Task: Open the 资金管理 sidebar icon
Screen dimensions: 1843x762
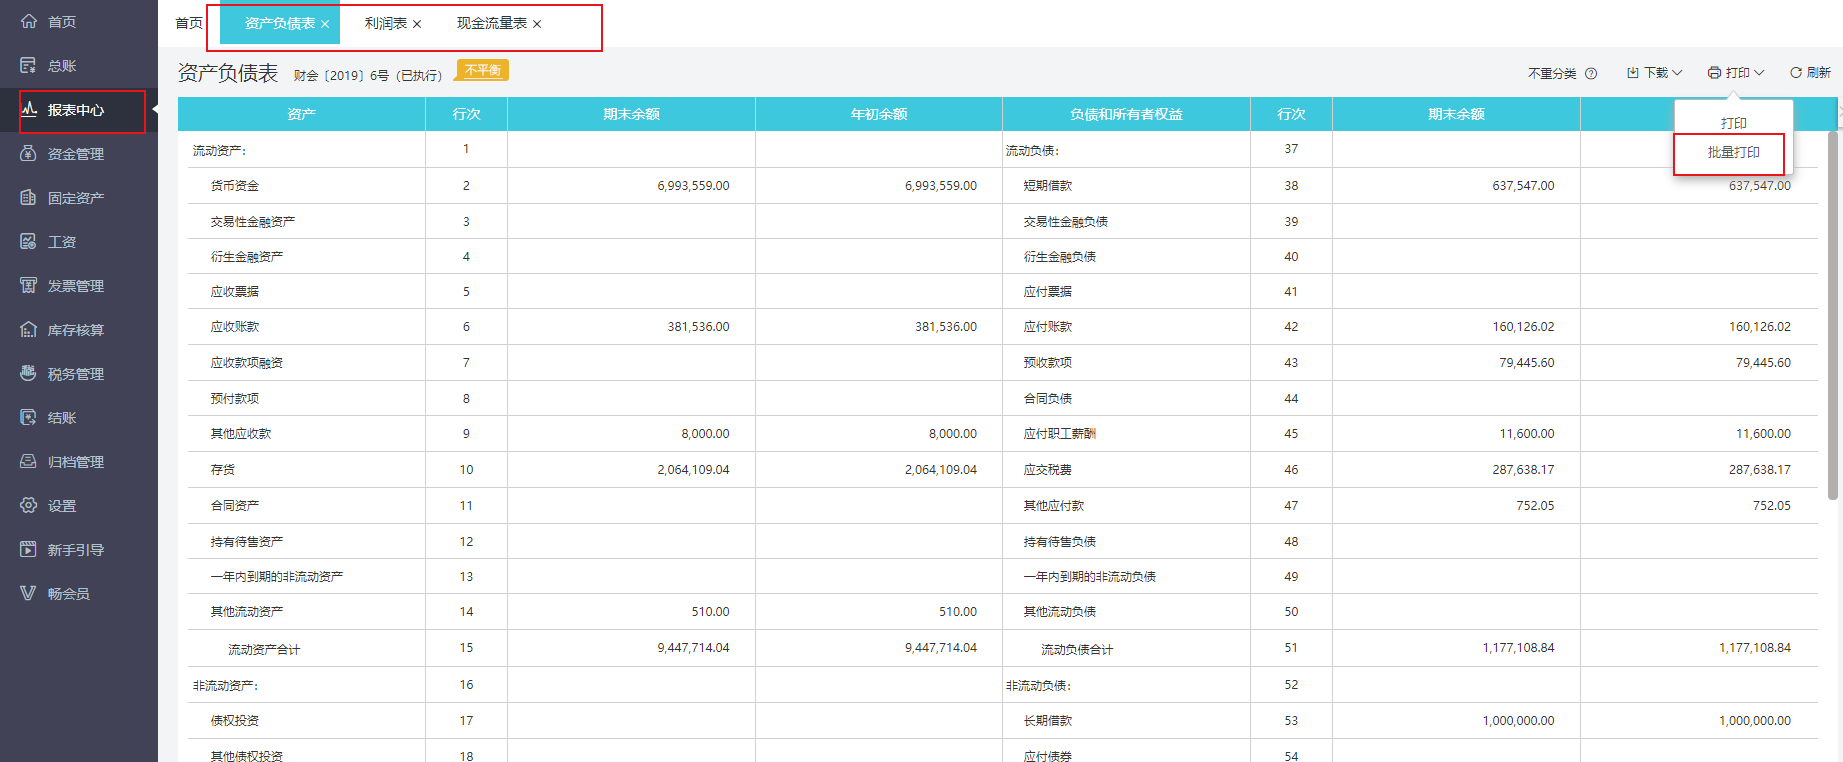Action: (29, 153)
